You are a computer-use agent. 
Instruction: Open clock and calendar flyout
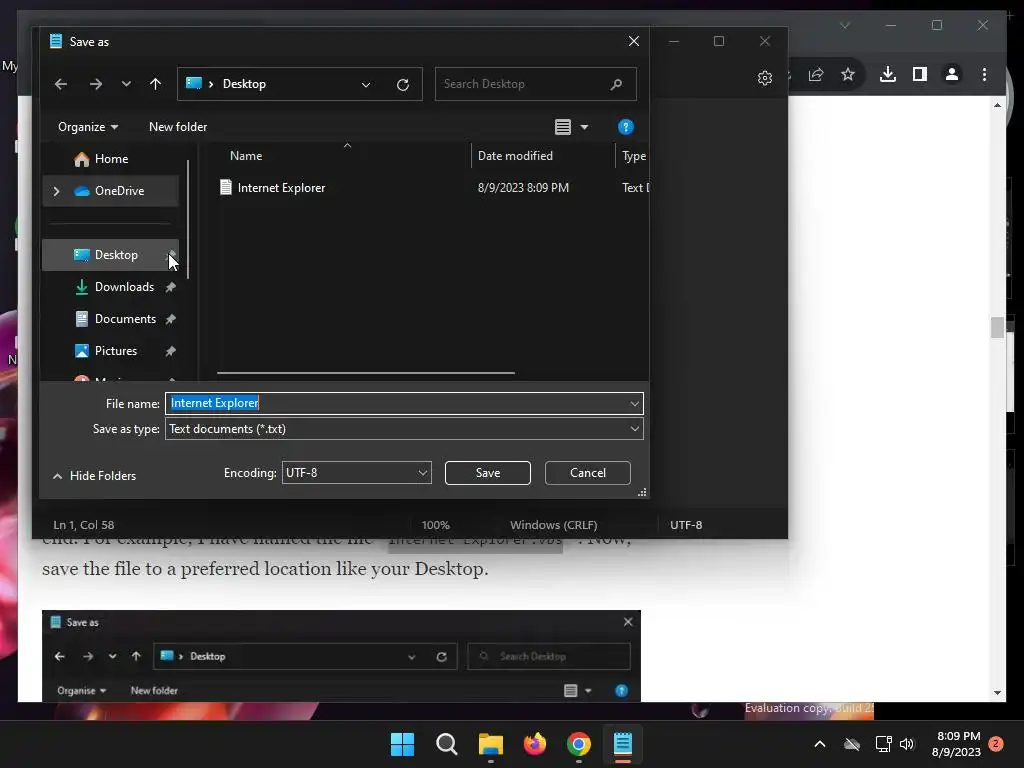(x=957, y=744)
